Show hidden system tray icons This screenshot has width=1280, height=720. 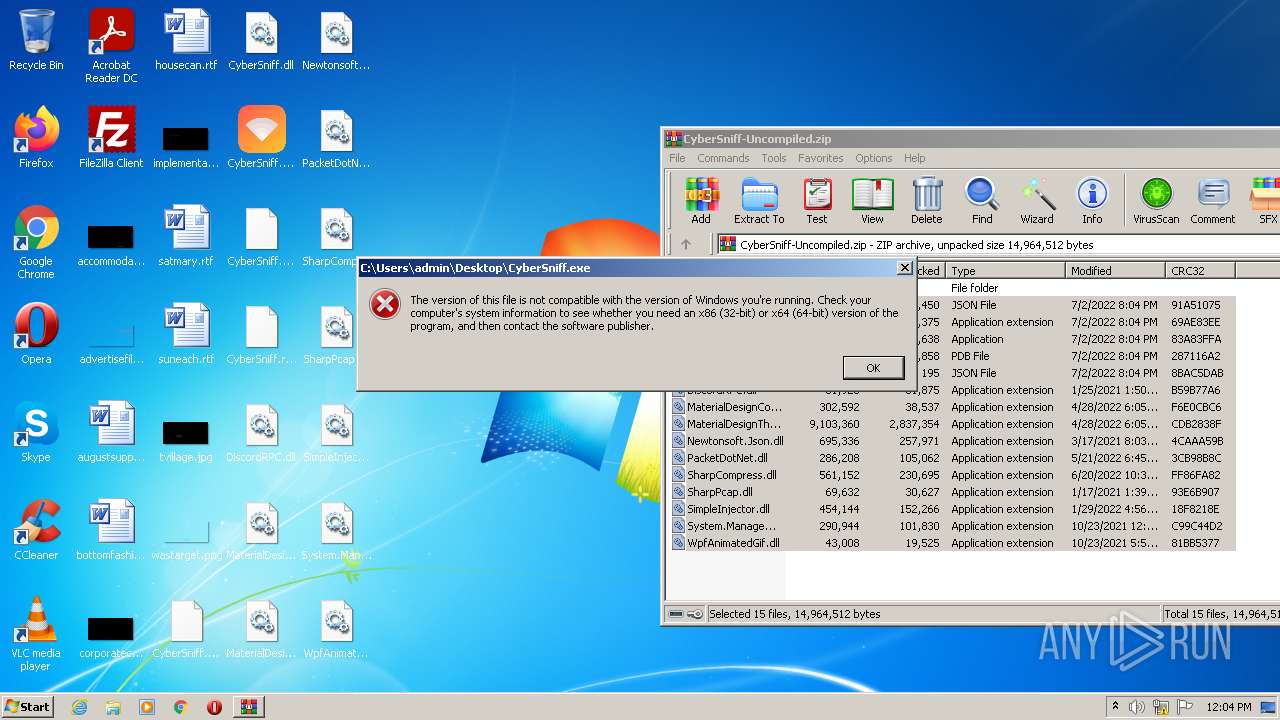pos(1115,707)
